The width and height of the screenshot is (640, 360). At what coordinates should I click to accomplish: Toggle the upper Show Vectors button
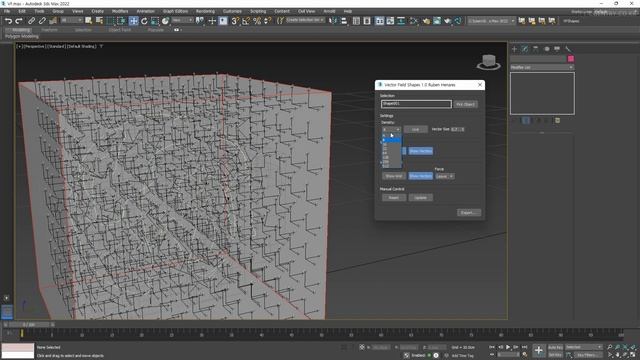tap(420, 151)
